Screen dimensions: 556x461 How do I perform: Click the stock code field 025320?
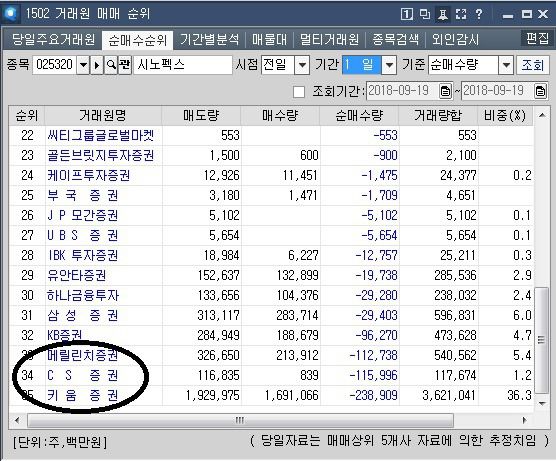pyautogui.click(x=55, y=65)
